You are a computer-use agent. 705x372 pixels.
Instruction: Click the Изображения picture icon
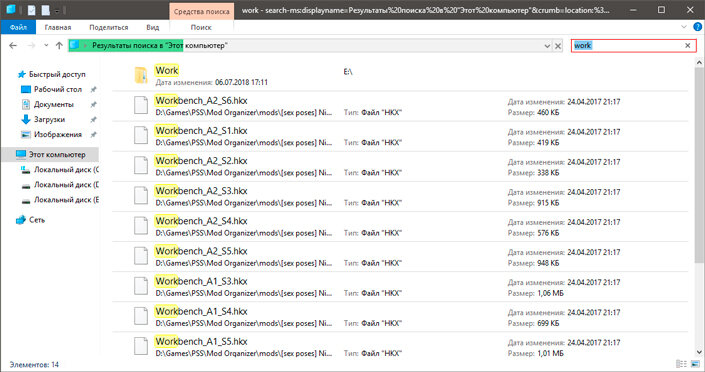point(26,134)
